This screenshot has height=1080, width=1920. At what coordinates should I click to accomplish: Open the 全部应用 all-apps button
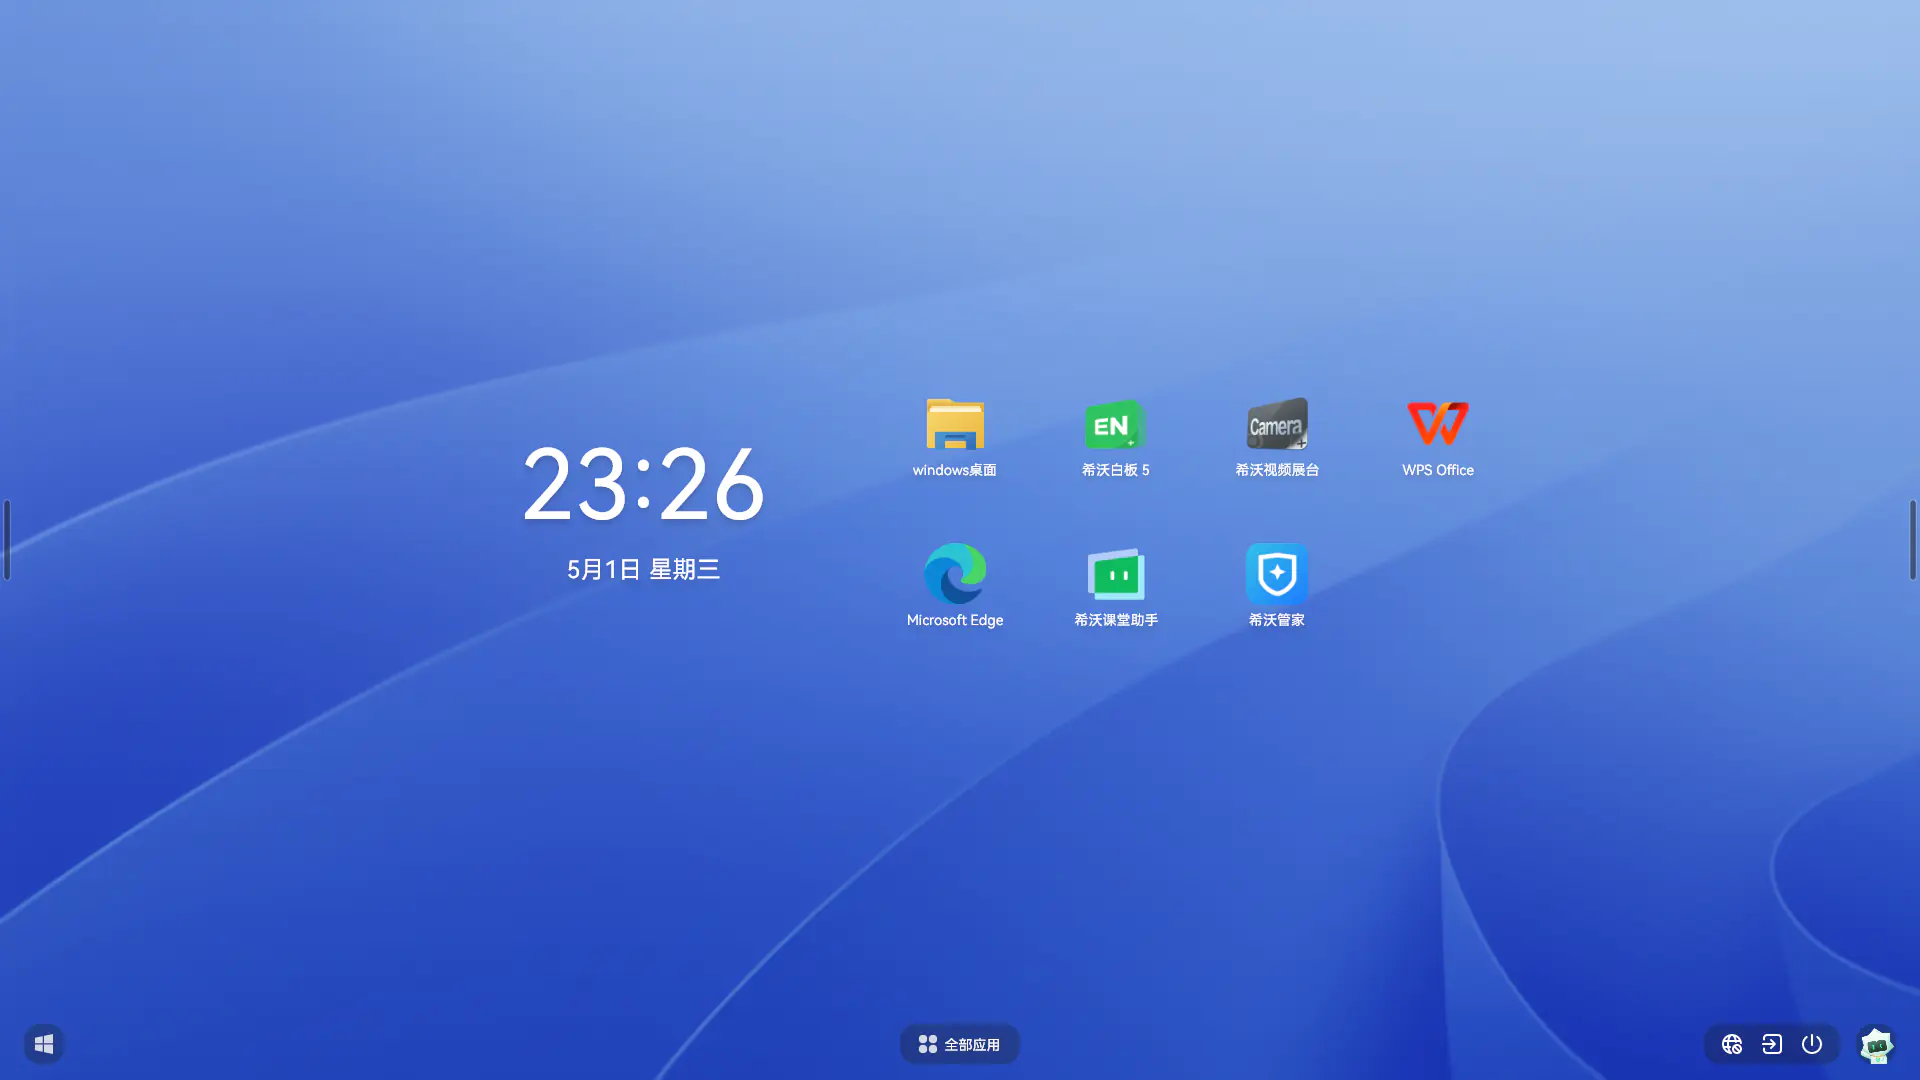(x=959, y=1044)
